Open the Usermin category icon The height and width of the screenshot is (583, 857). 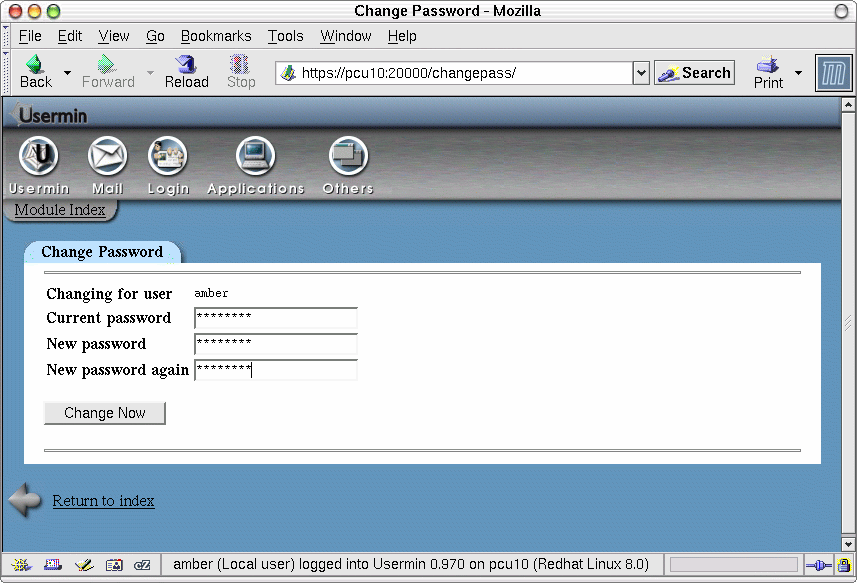[x=38, y=156]
